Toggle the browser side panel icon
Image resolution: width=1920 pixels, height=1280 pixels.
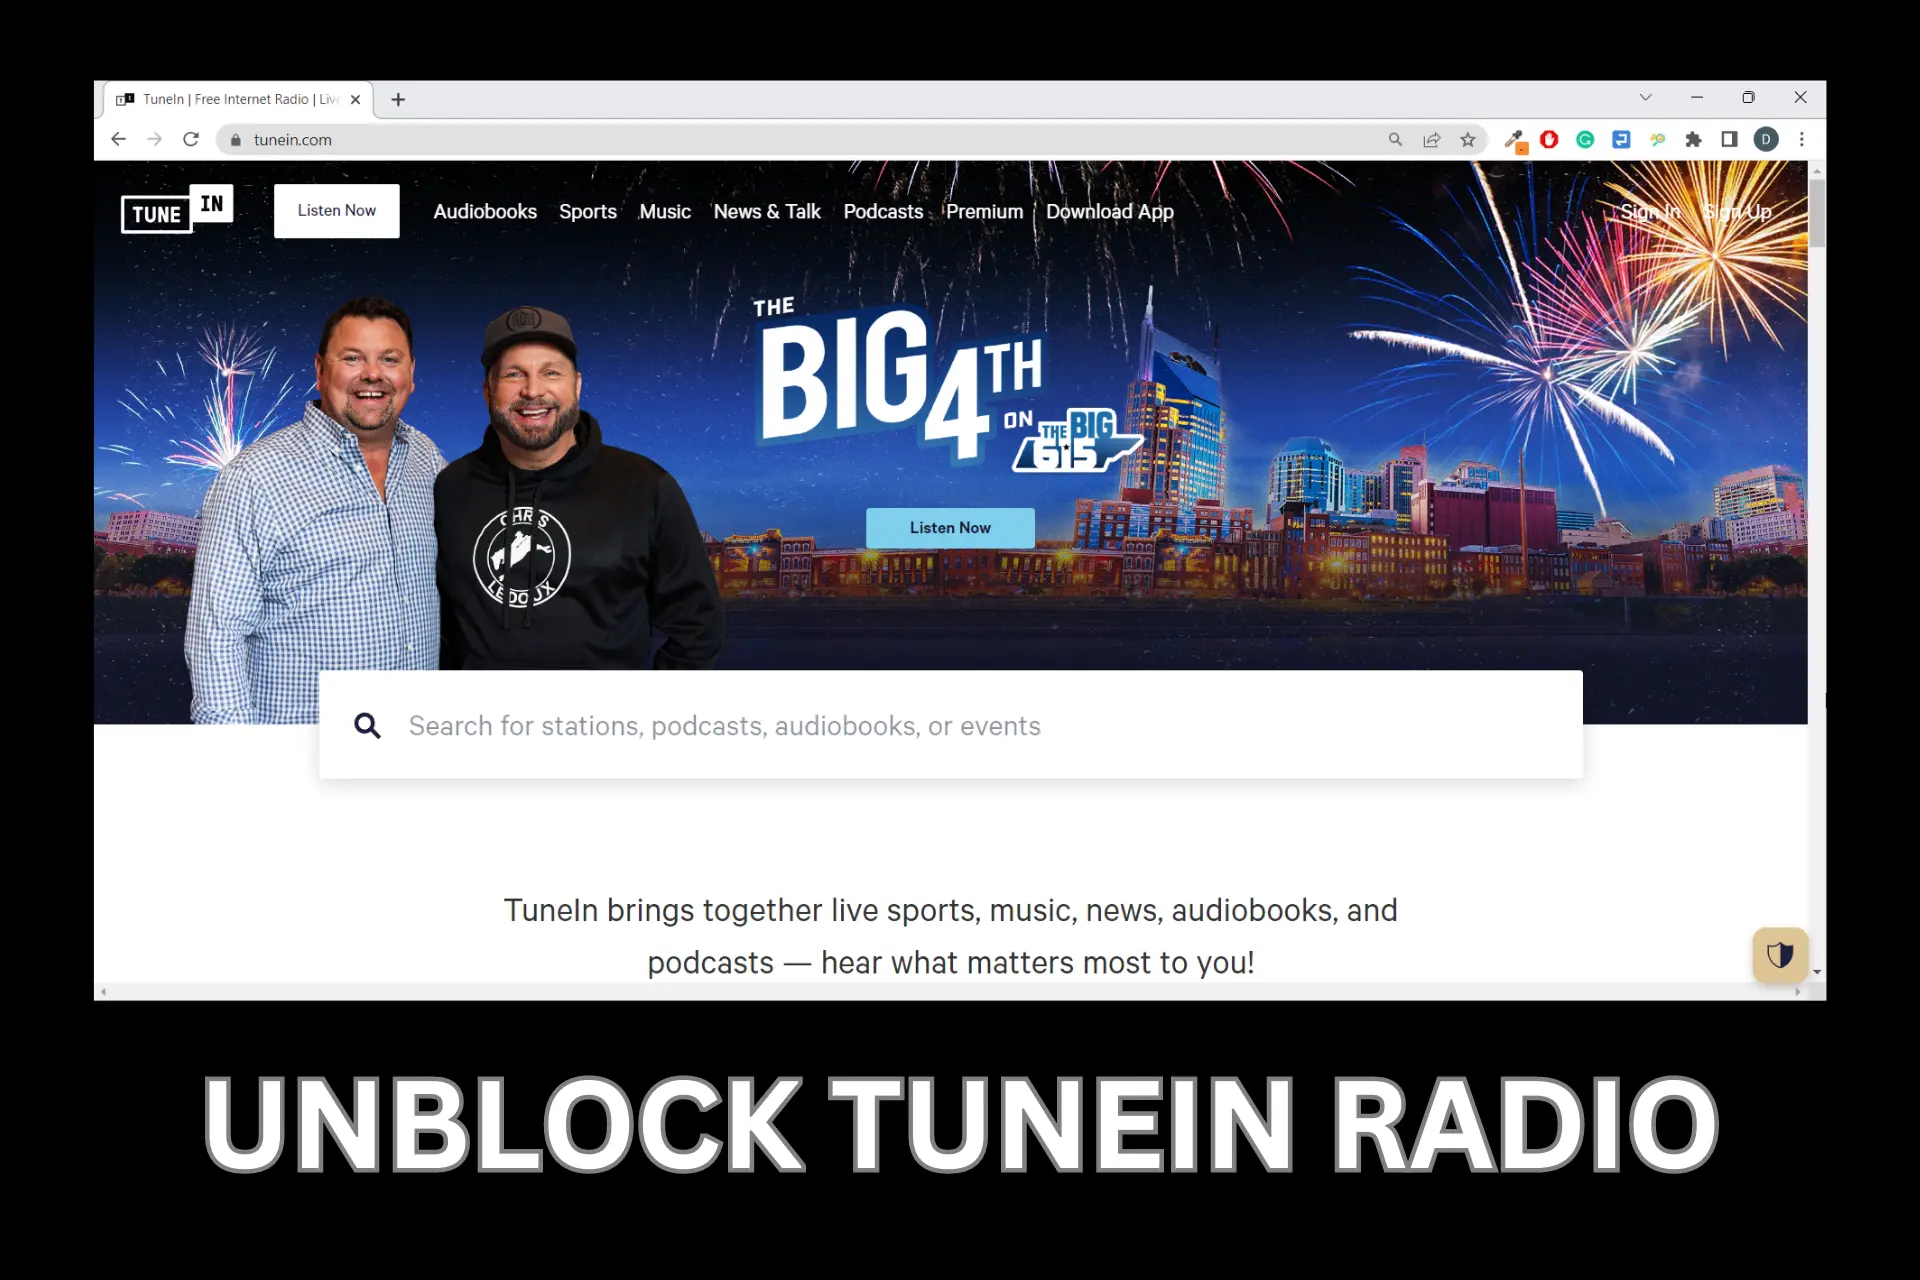pos(1729,140)
